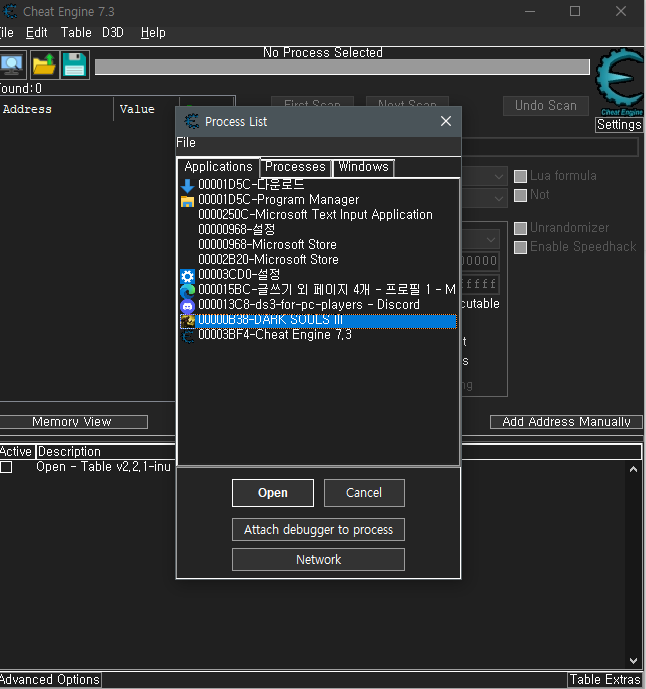Enable the Unrandomizer checkbox
The height and width of the screenshot is (689, 646).
click(520, 228)
